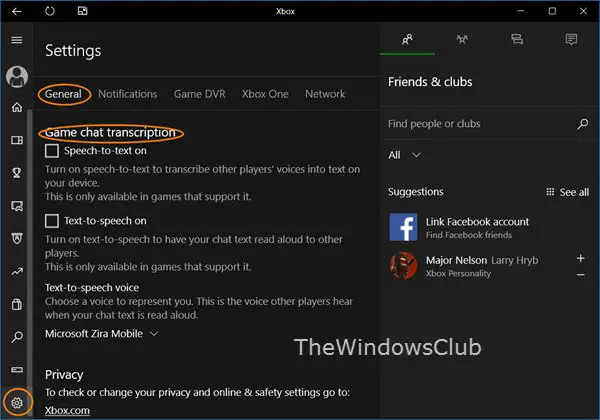Open Microsoft Zira Mobile voice dropdown

point(102,334)
